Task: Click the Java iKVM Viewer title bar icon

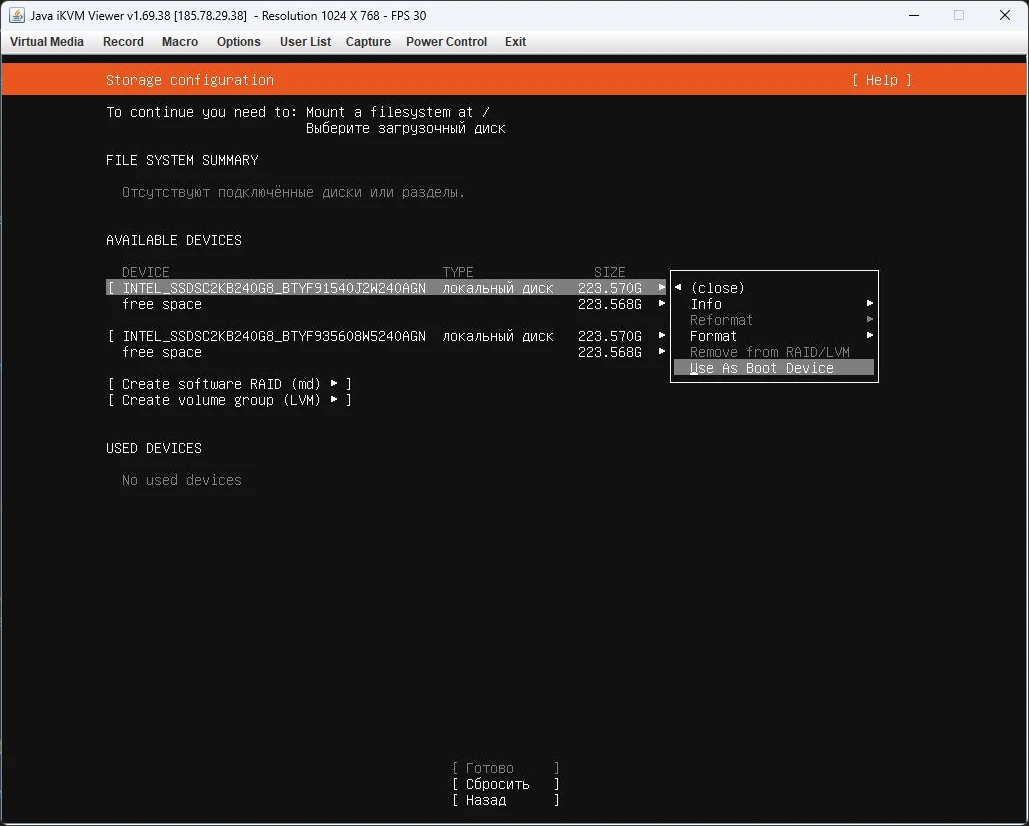Action: pyautogui.click(x=17, y=15)
